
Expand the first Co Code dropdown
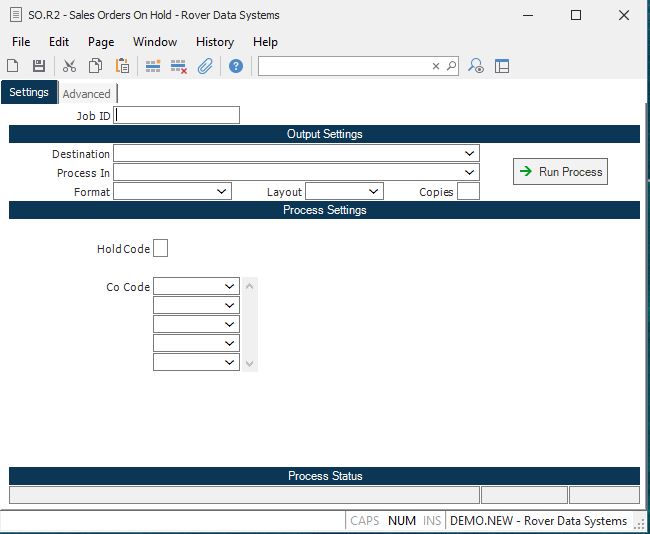coord(230,287)
